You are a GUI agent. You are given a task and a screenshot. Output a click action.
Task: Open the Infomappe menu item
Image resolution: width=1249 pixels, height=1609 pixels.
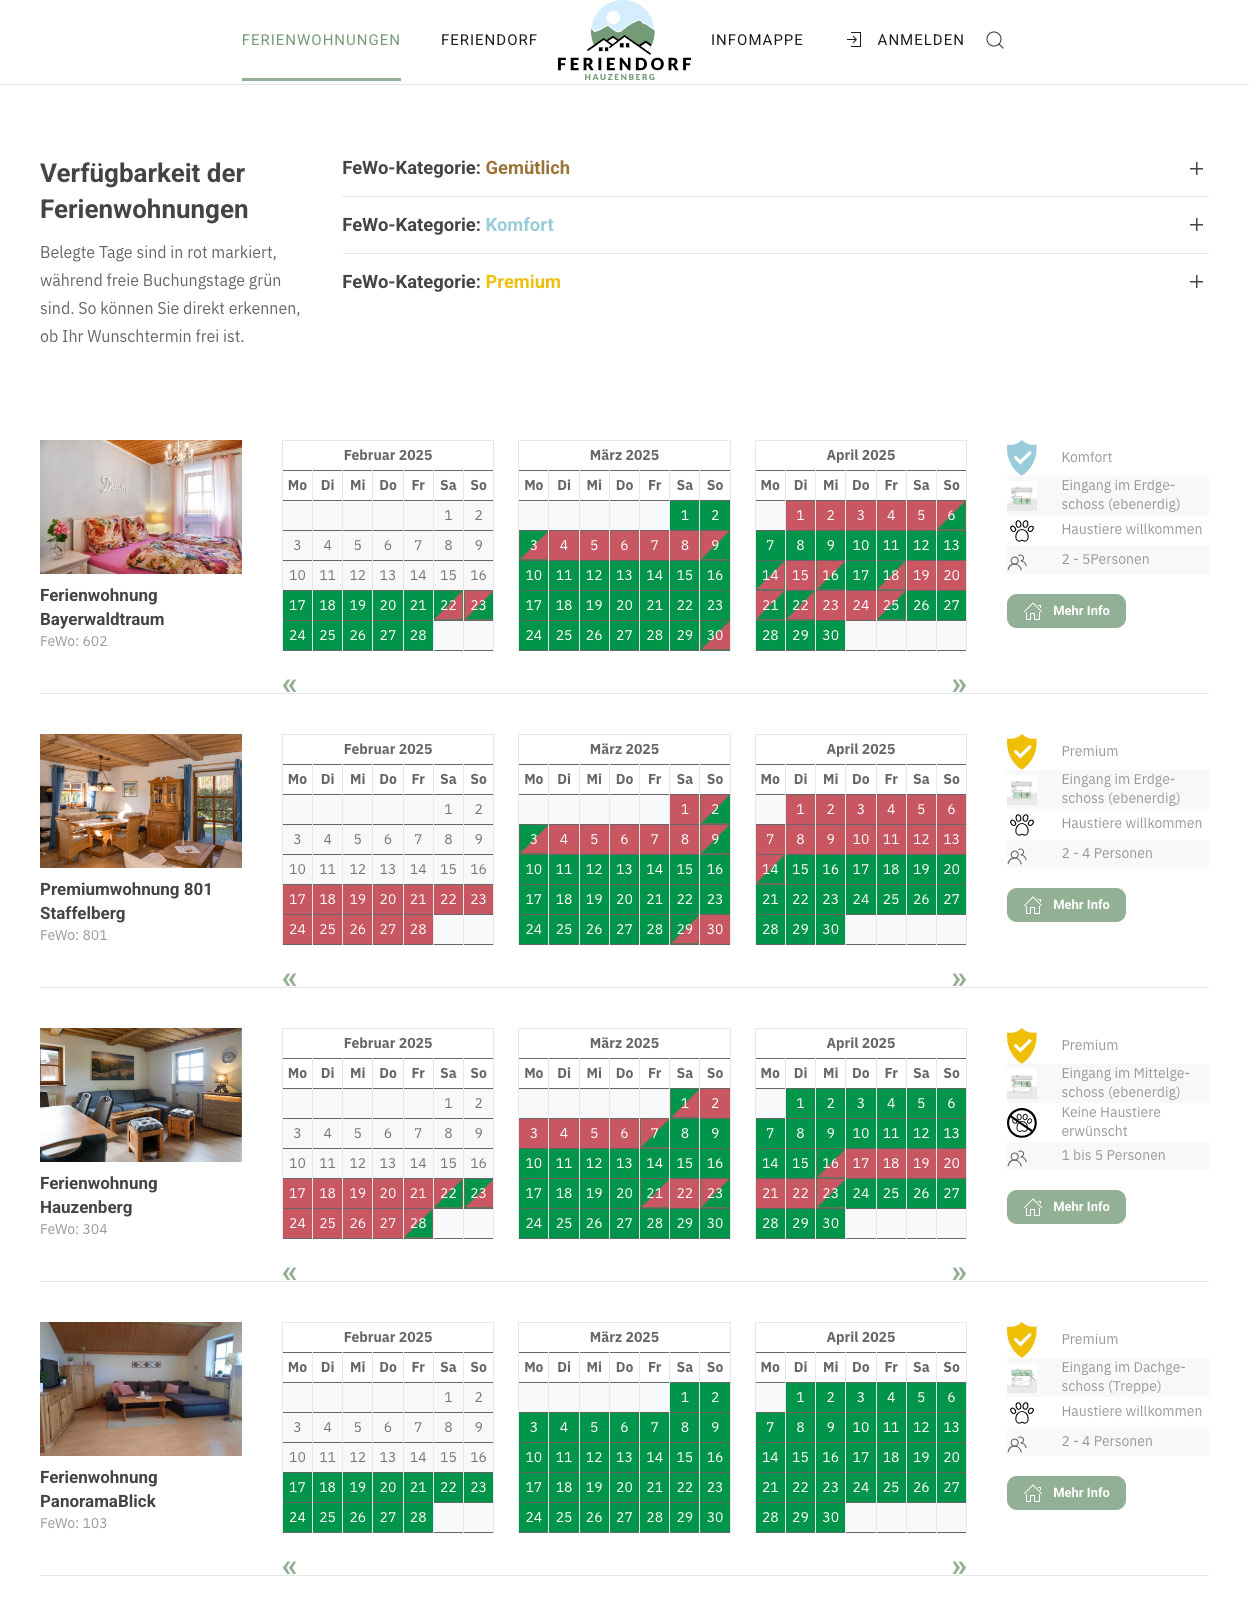pyautogui.click(x=757, y=40)
